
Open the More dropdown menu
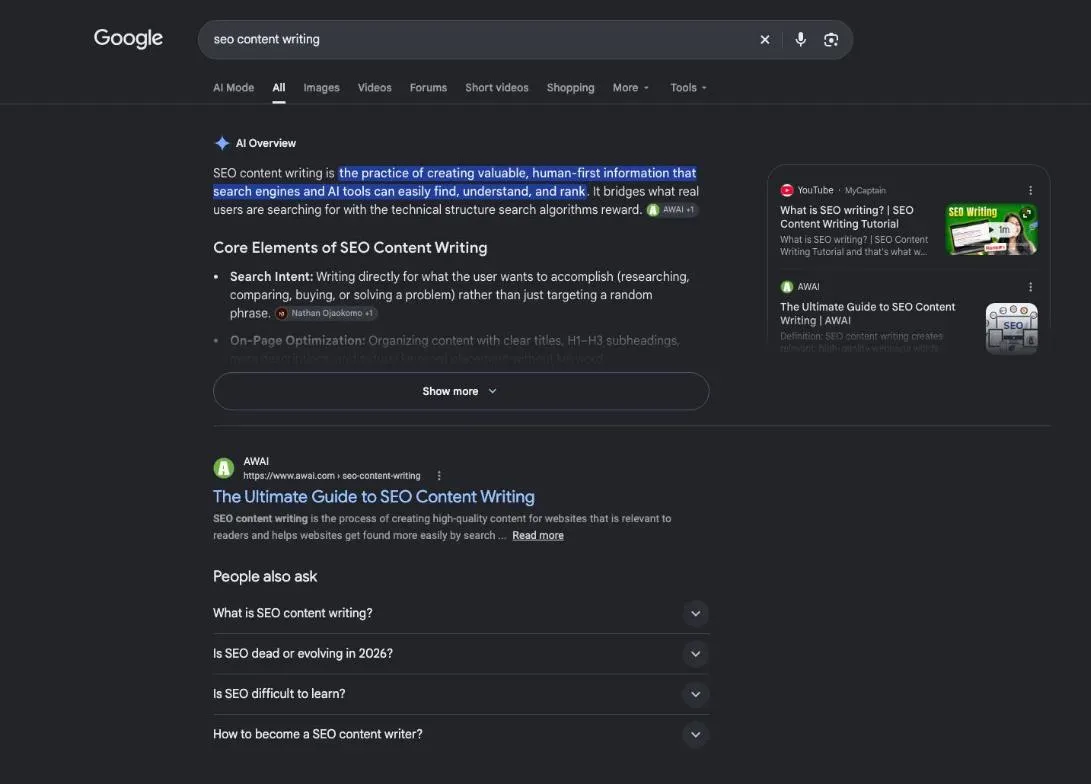tap(630, 88)
